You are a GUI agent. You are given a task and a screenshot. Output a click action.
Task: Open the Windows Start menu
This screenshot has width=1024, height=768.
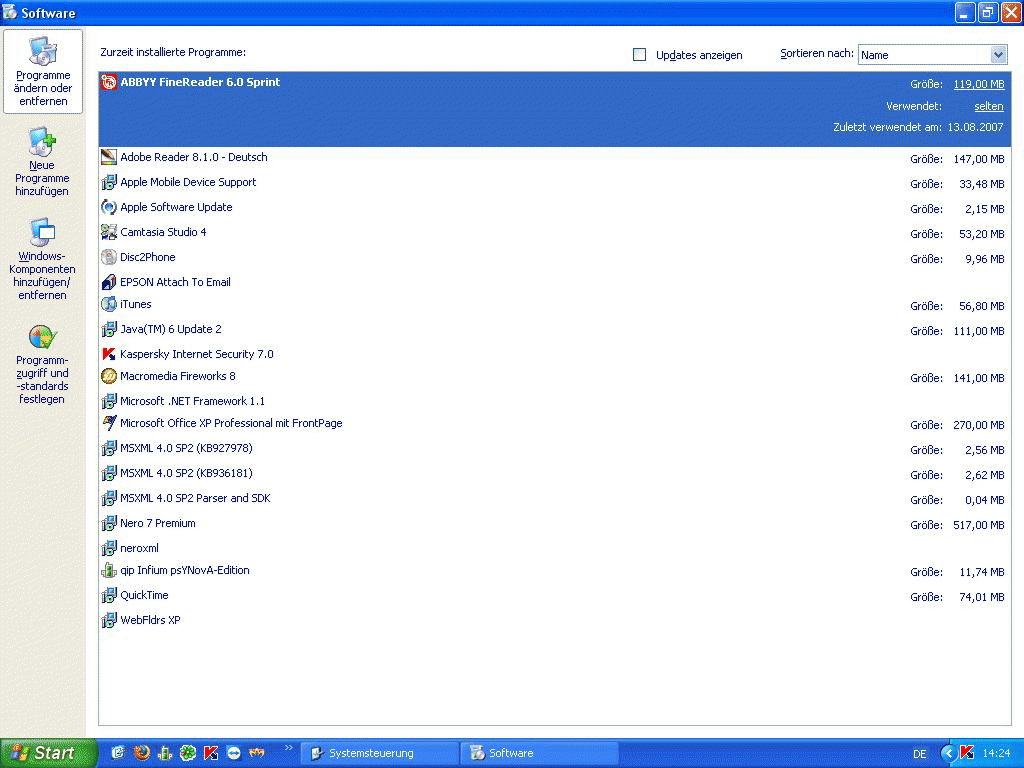(x=48, y=753)
